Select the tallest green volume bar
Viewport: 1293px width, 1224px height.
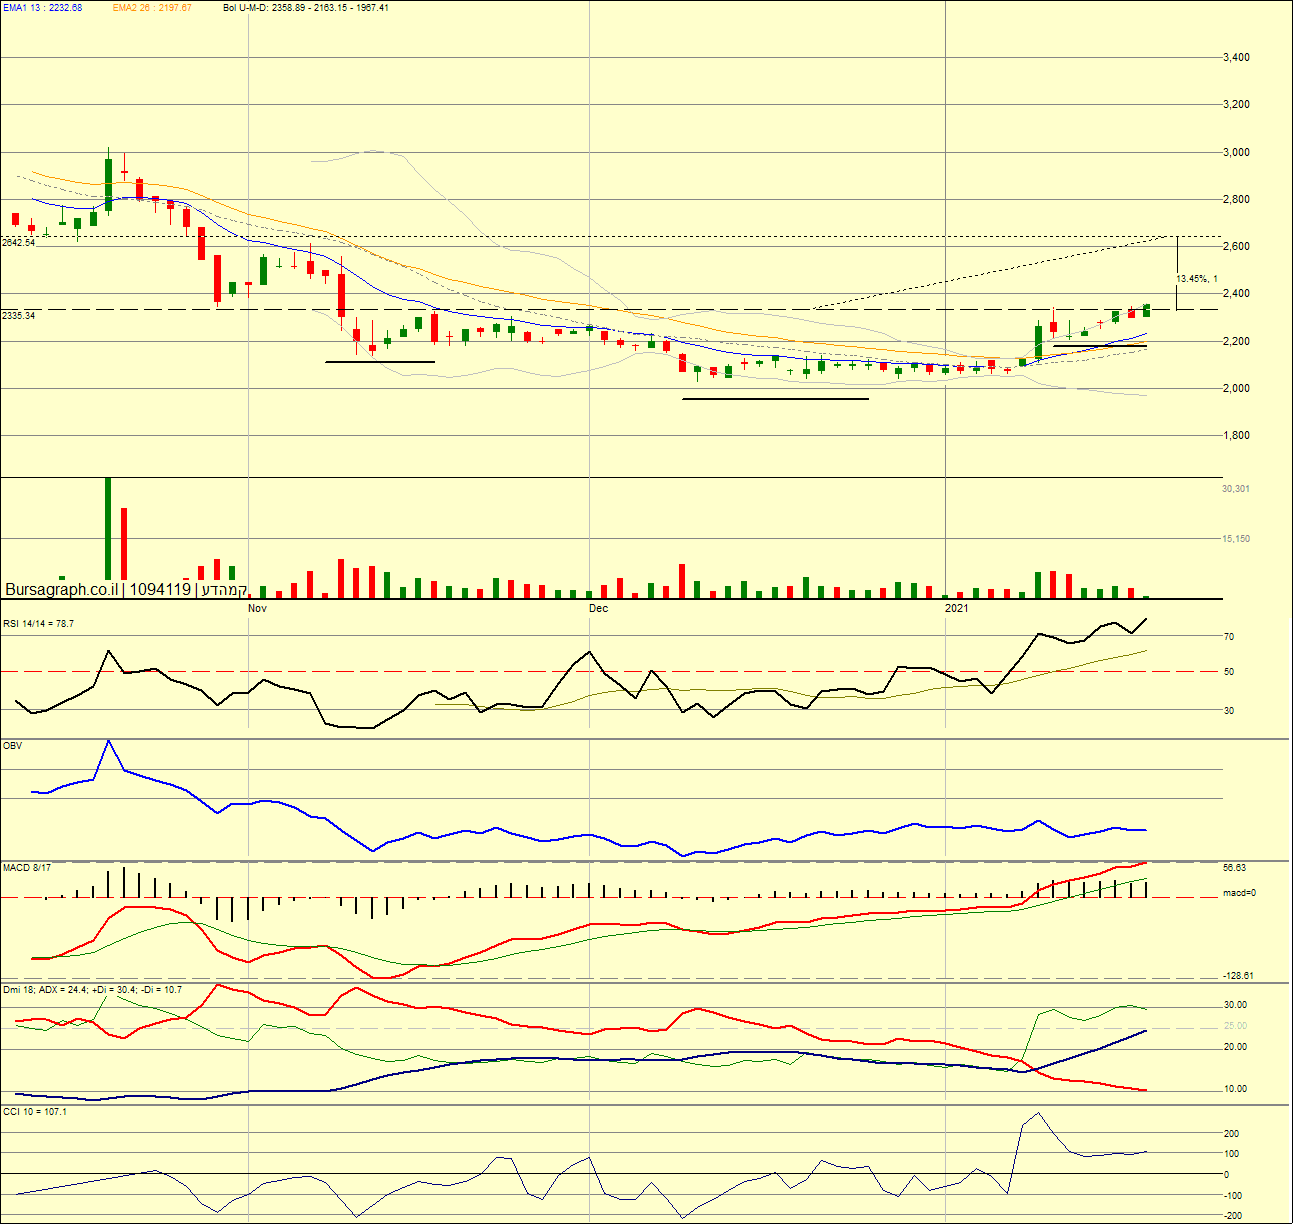tap(108, 538)
